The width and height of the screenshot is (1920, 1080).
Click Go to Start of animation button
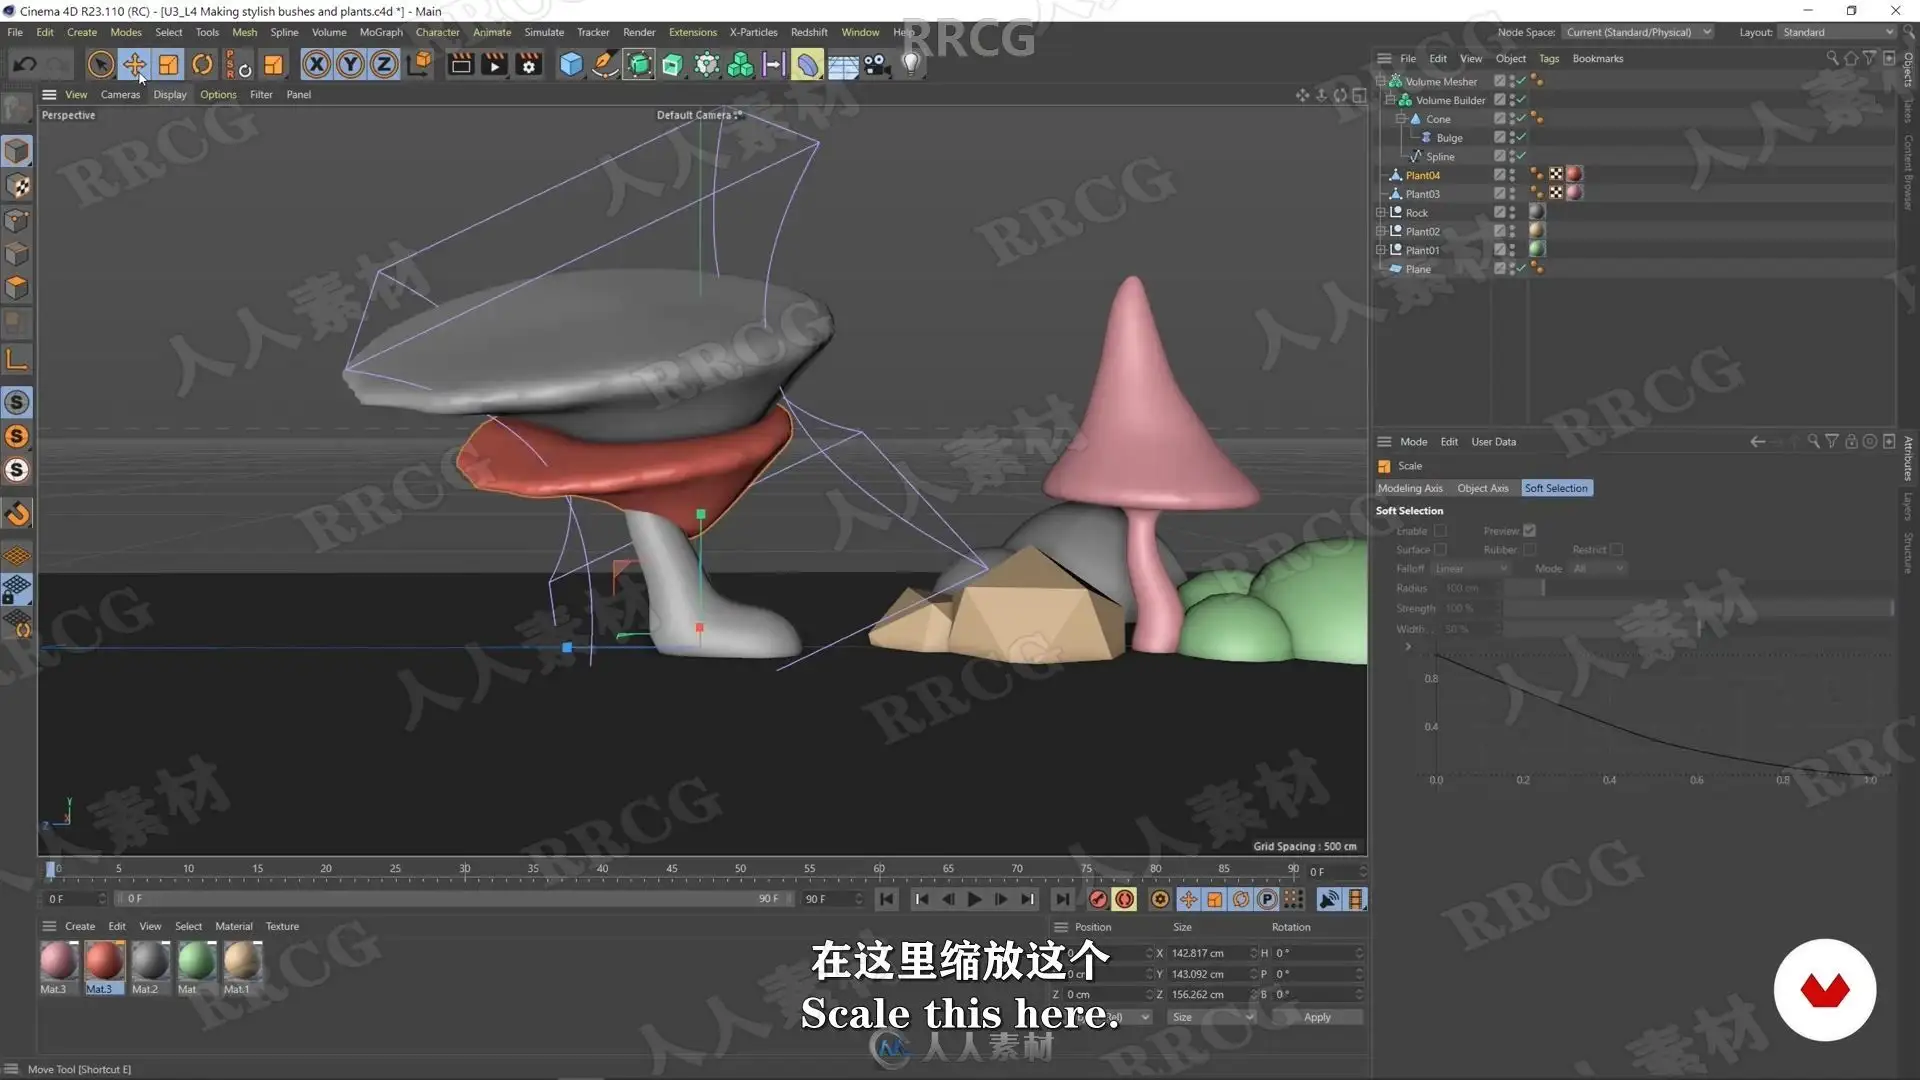887,900
